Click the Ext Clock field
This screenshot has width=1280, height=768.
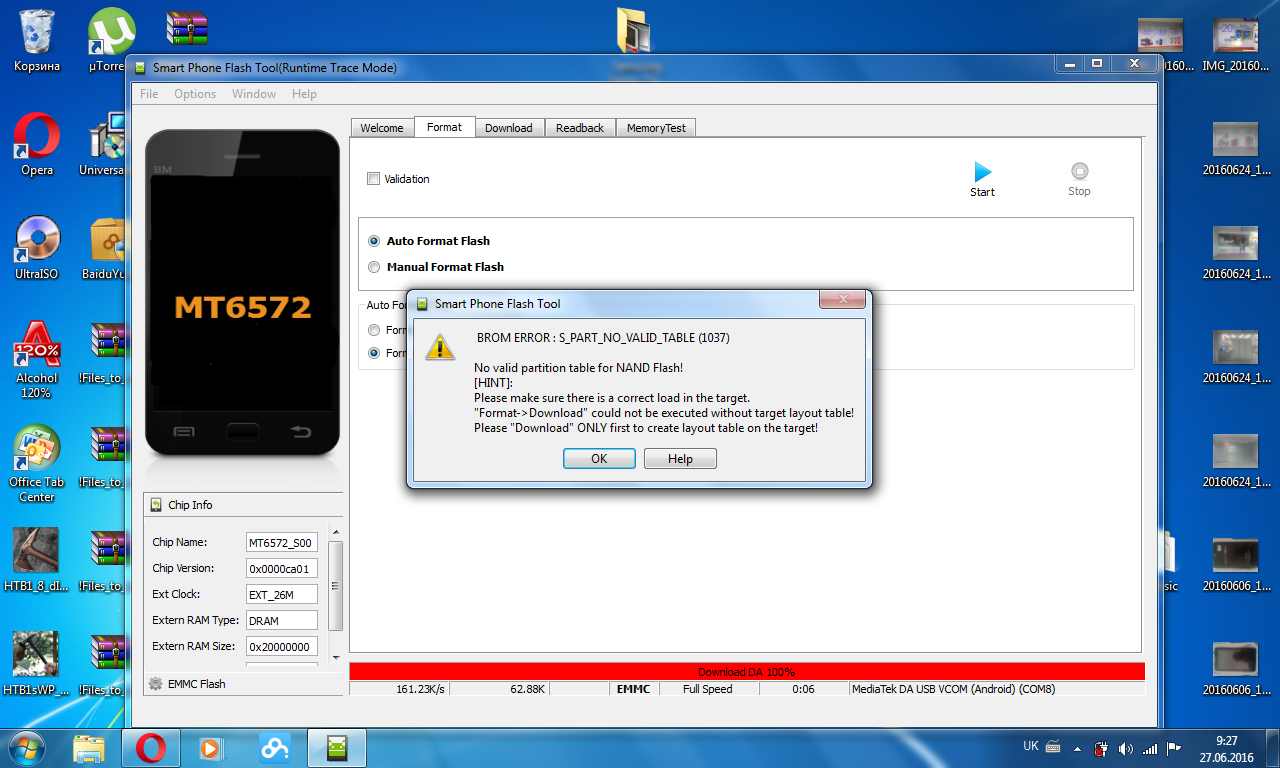[x=281, y=595]
